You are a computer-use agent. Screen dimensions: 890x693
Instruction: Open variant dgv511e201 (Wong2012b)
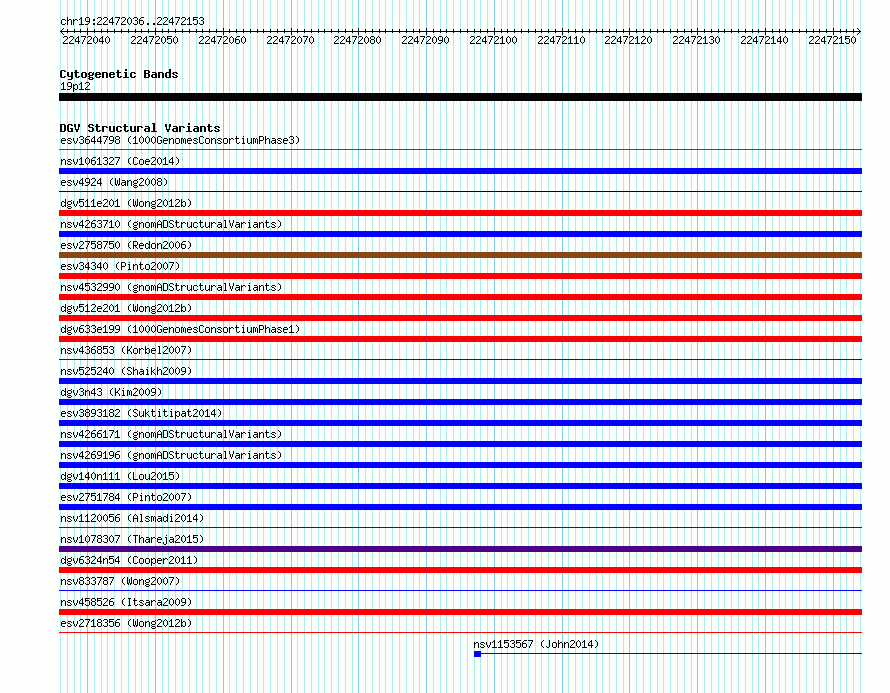pos(126,203)
